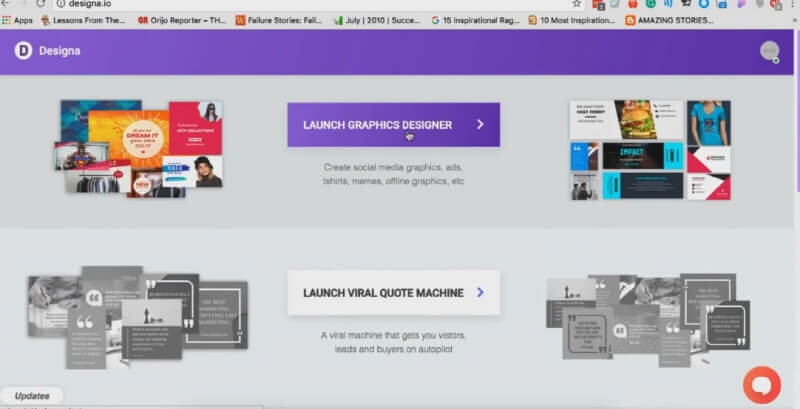Launch the Viral Quote Machine

(393, 293)
